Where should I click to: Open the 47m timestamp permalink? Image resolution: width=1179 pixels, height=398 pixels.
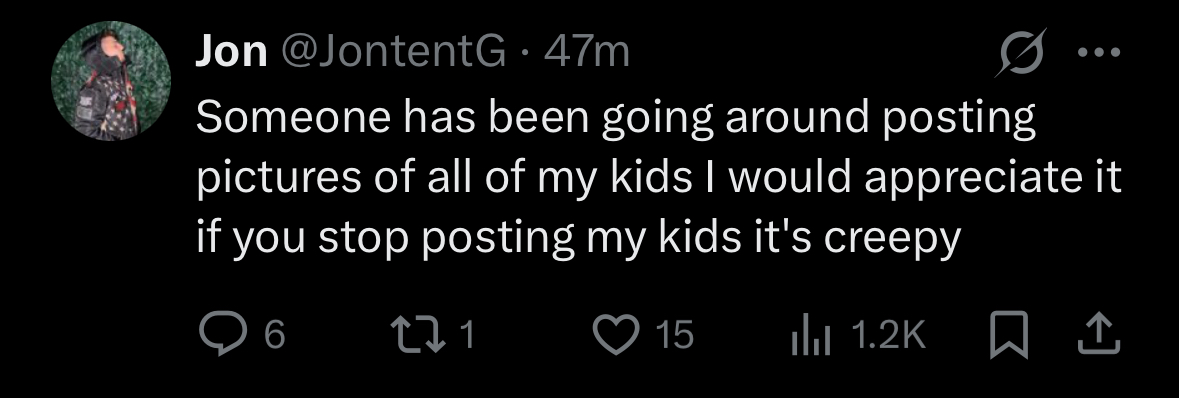[587, 52]
